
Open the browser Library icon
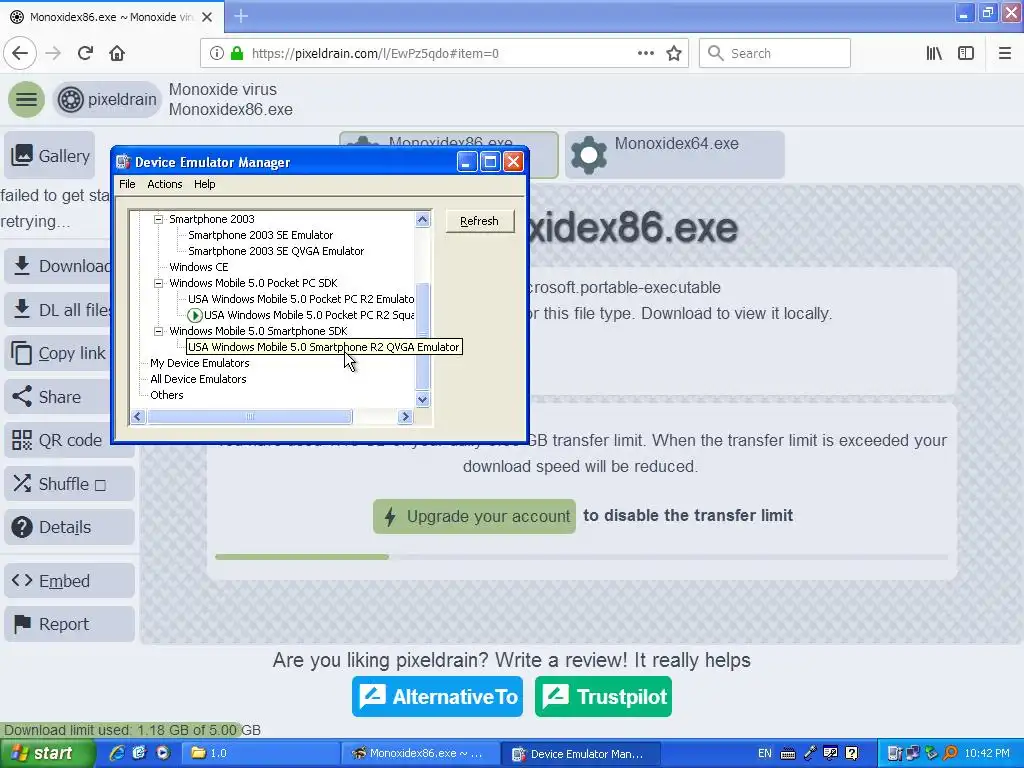point(934,54)
